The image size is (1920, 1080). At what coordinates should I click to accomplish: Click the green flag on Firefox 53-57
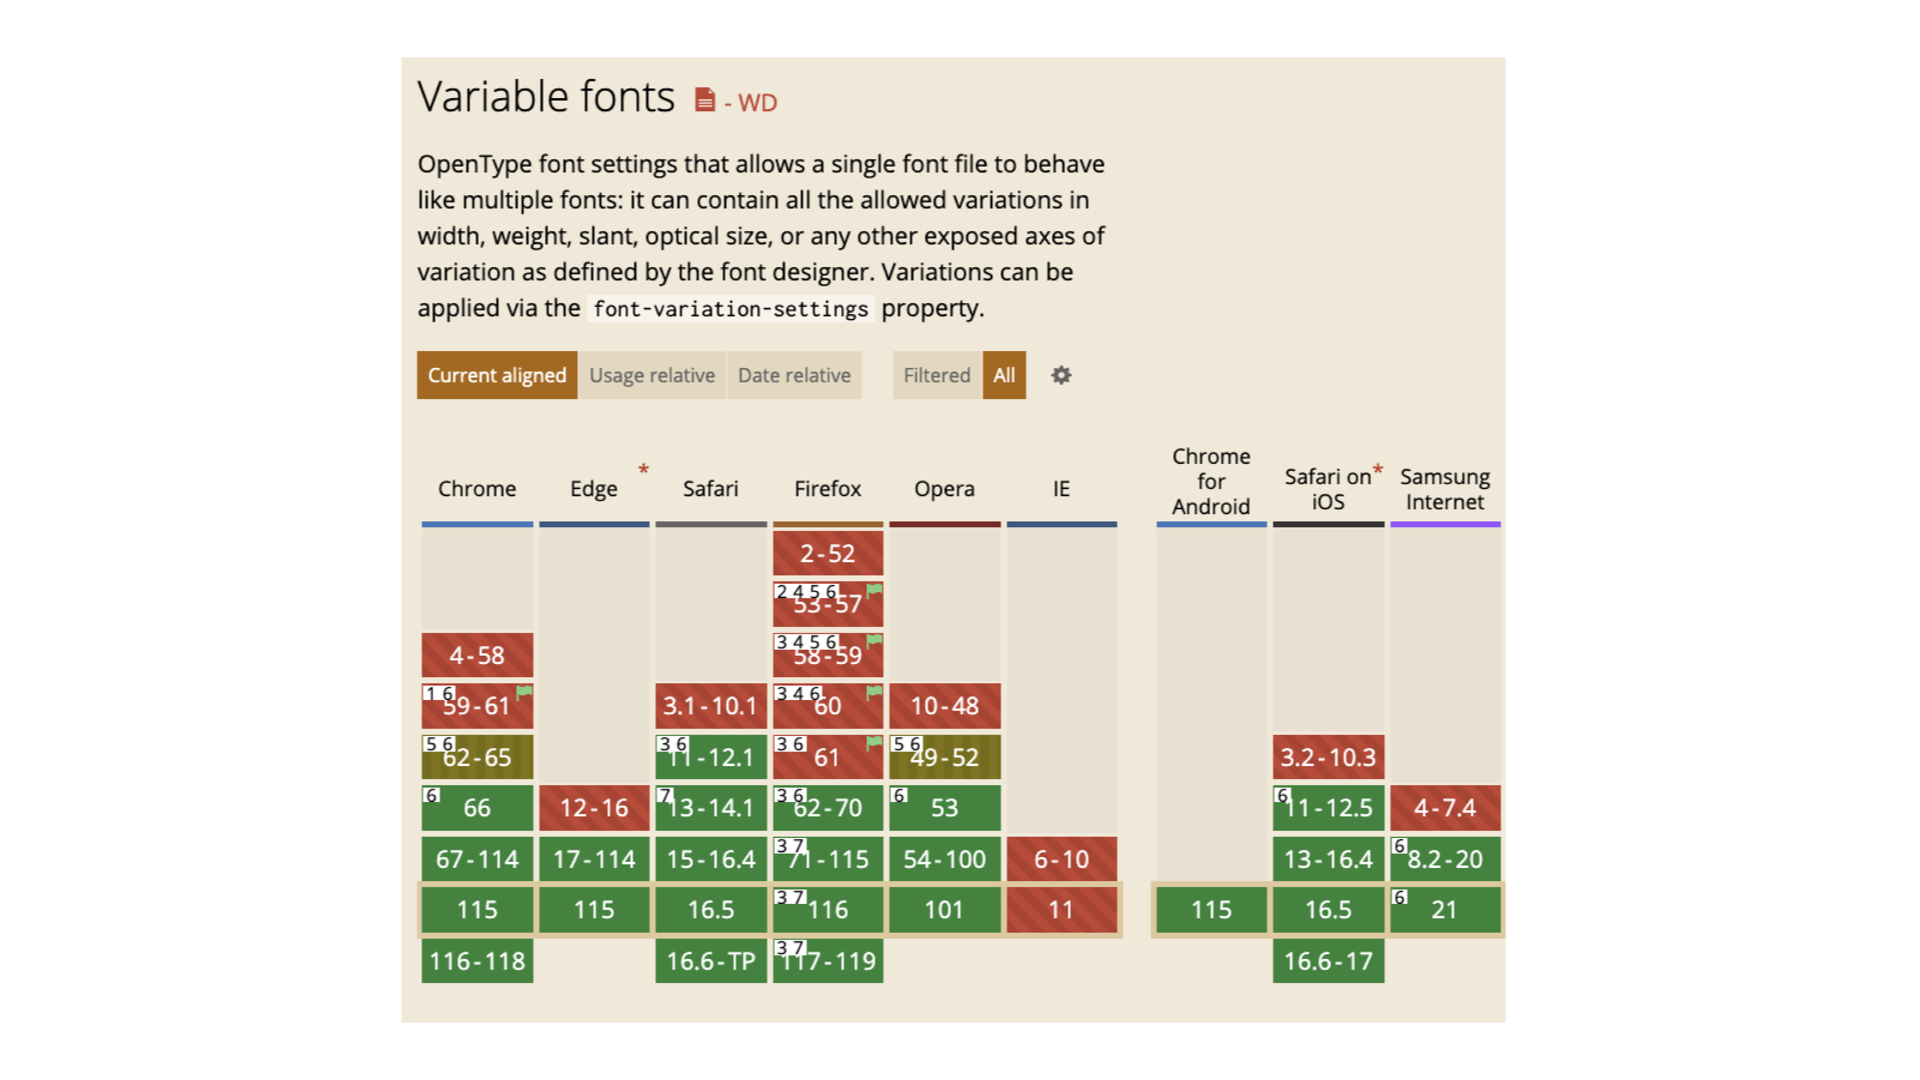[874, 590]
